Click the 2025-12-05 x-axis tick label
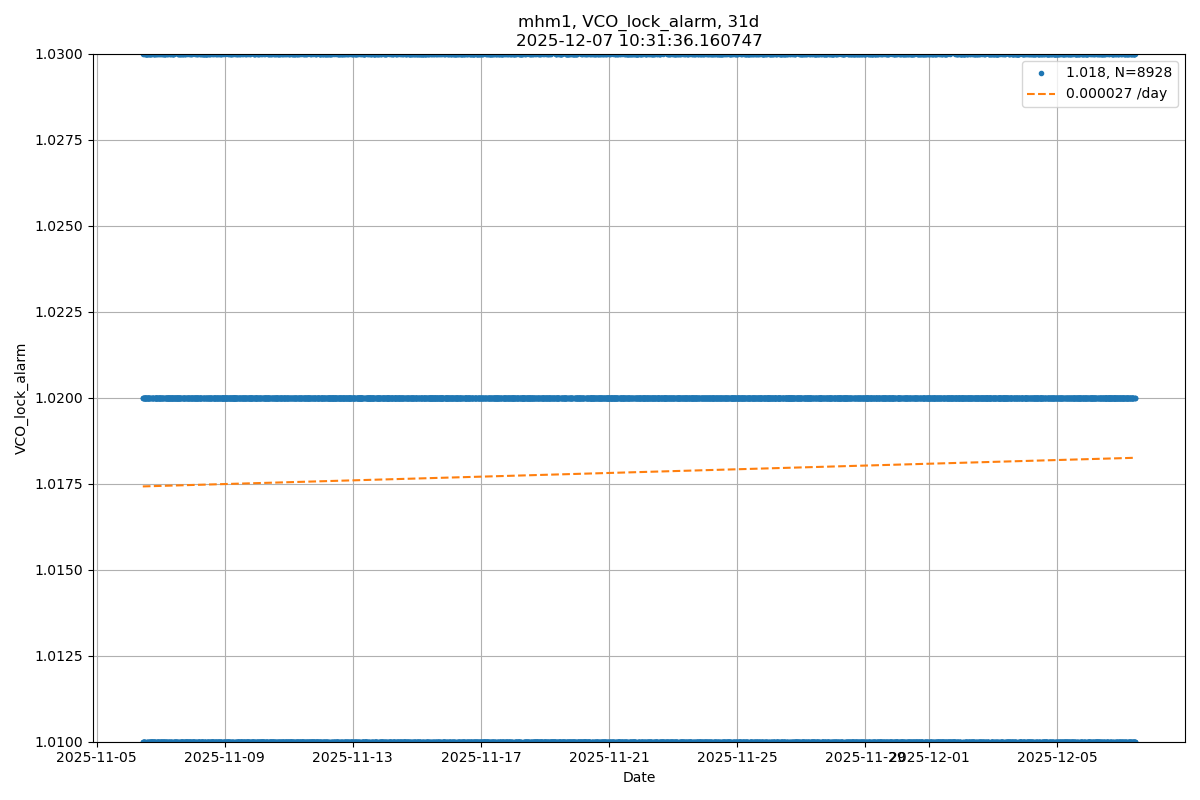1200x800 pixels. click(1057, 758)
